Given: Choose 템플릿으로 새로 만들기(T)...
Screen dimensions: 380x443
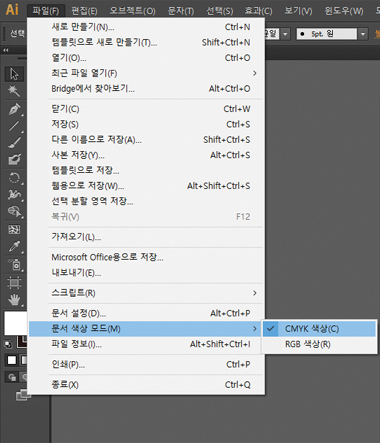Looking at the screenshot, I should [x=147, y=42].
